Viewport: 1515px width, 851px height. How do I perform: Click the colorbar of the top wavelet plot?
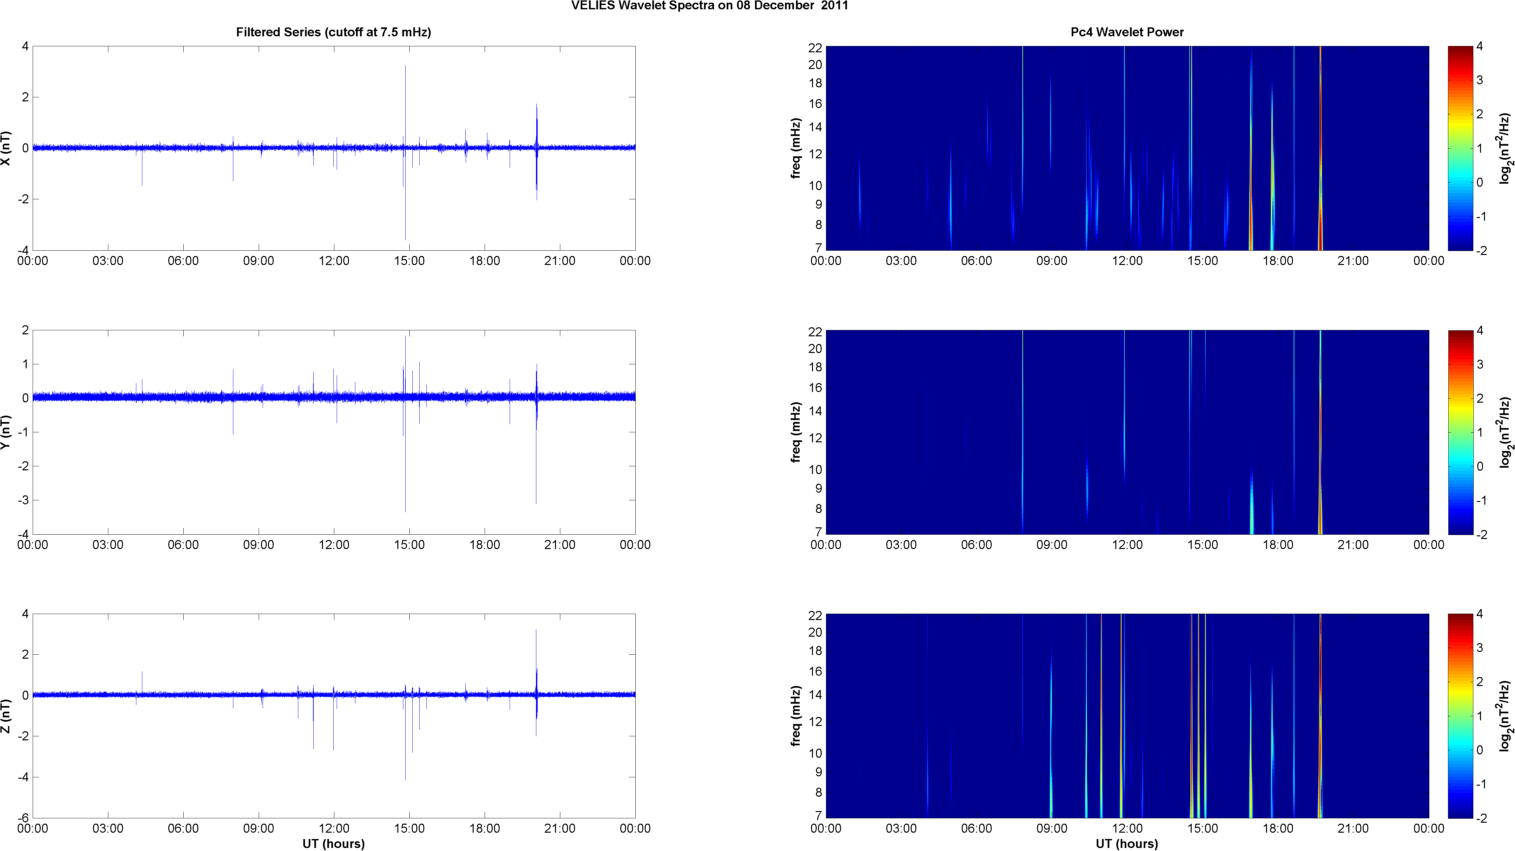1460,148
